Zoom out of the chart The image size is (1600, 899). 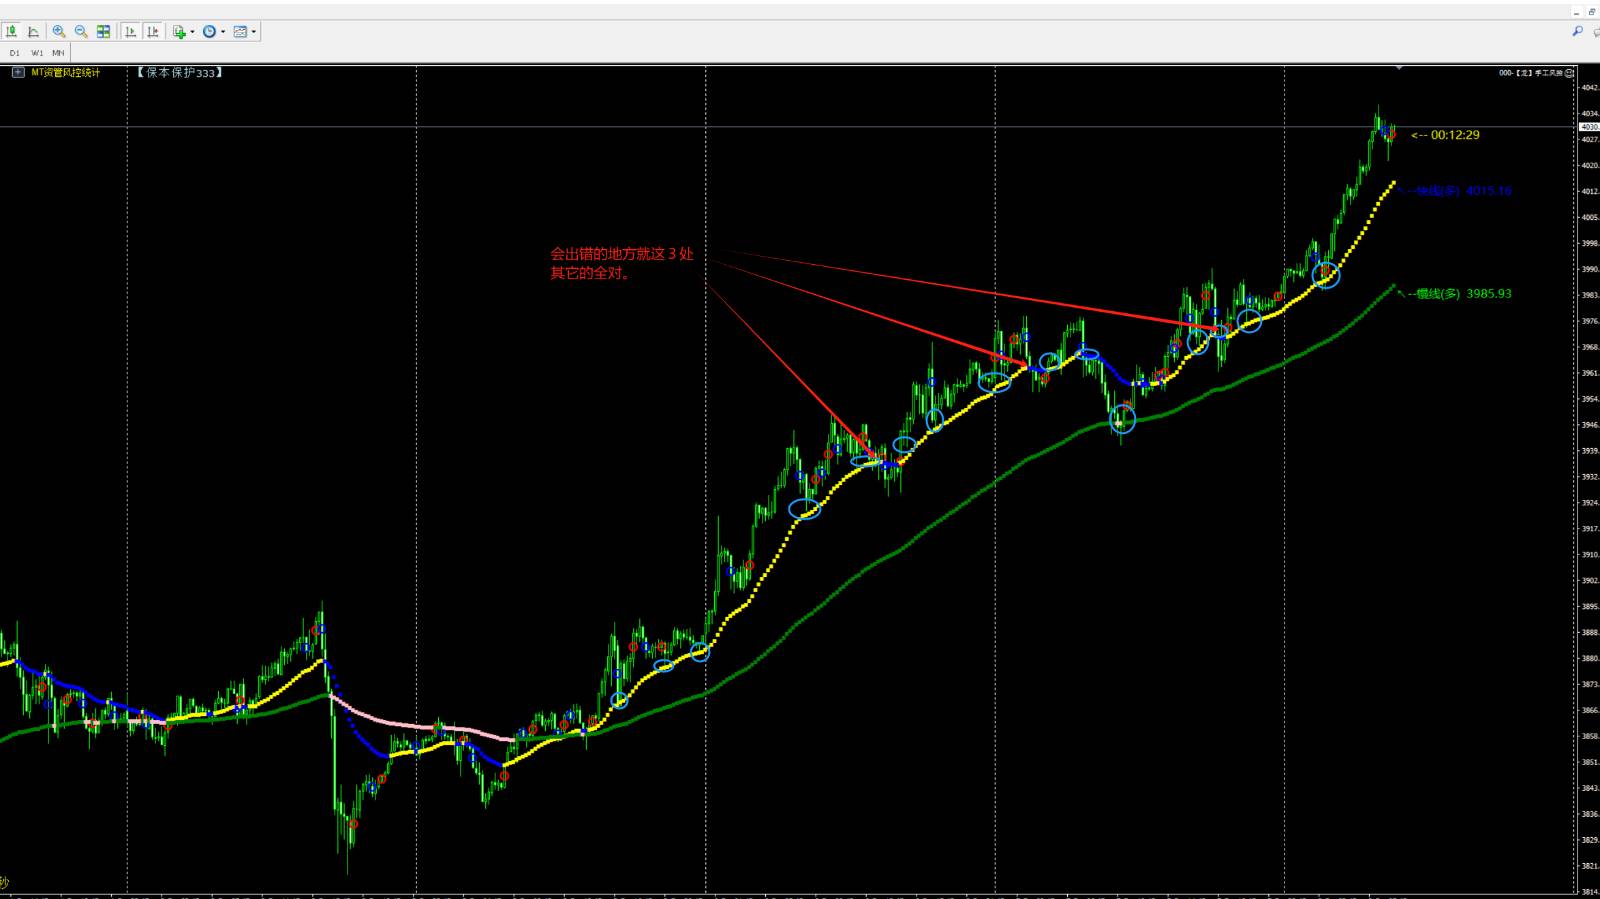81,32
